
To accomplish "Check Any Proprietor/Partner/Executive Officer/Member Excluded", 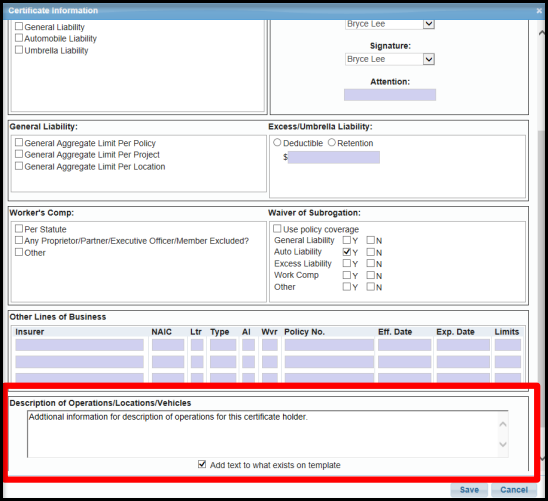I will point(19,240).
